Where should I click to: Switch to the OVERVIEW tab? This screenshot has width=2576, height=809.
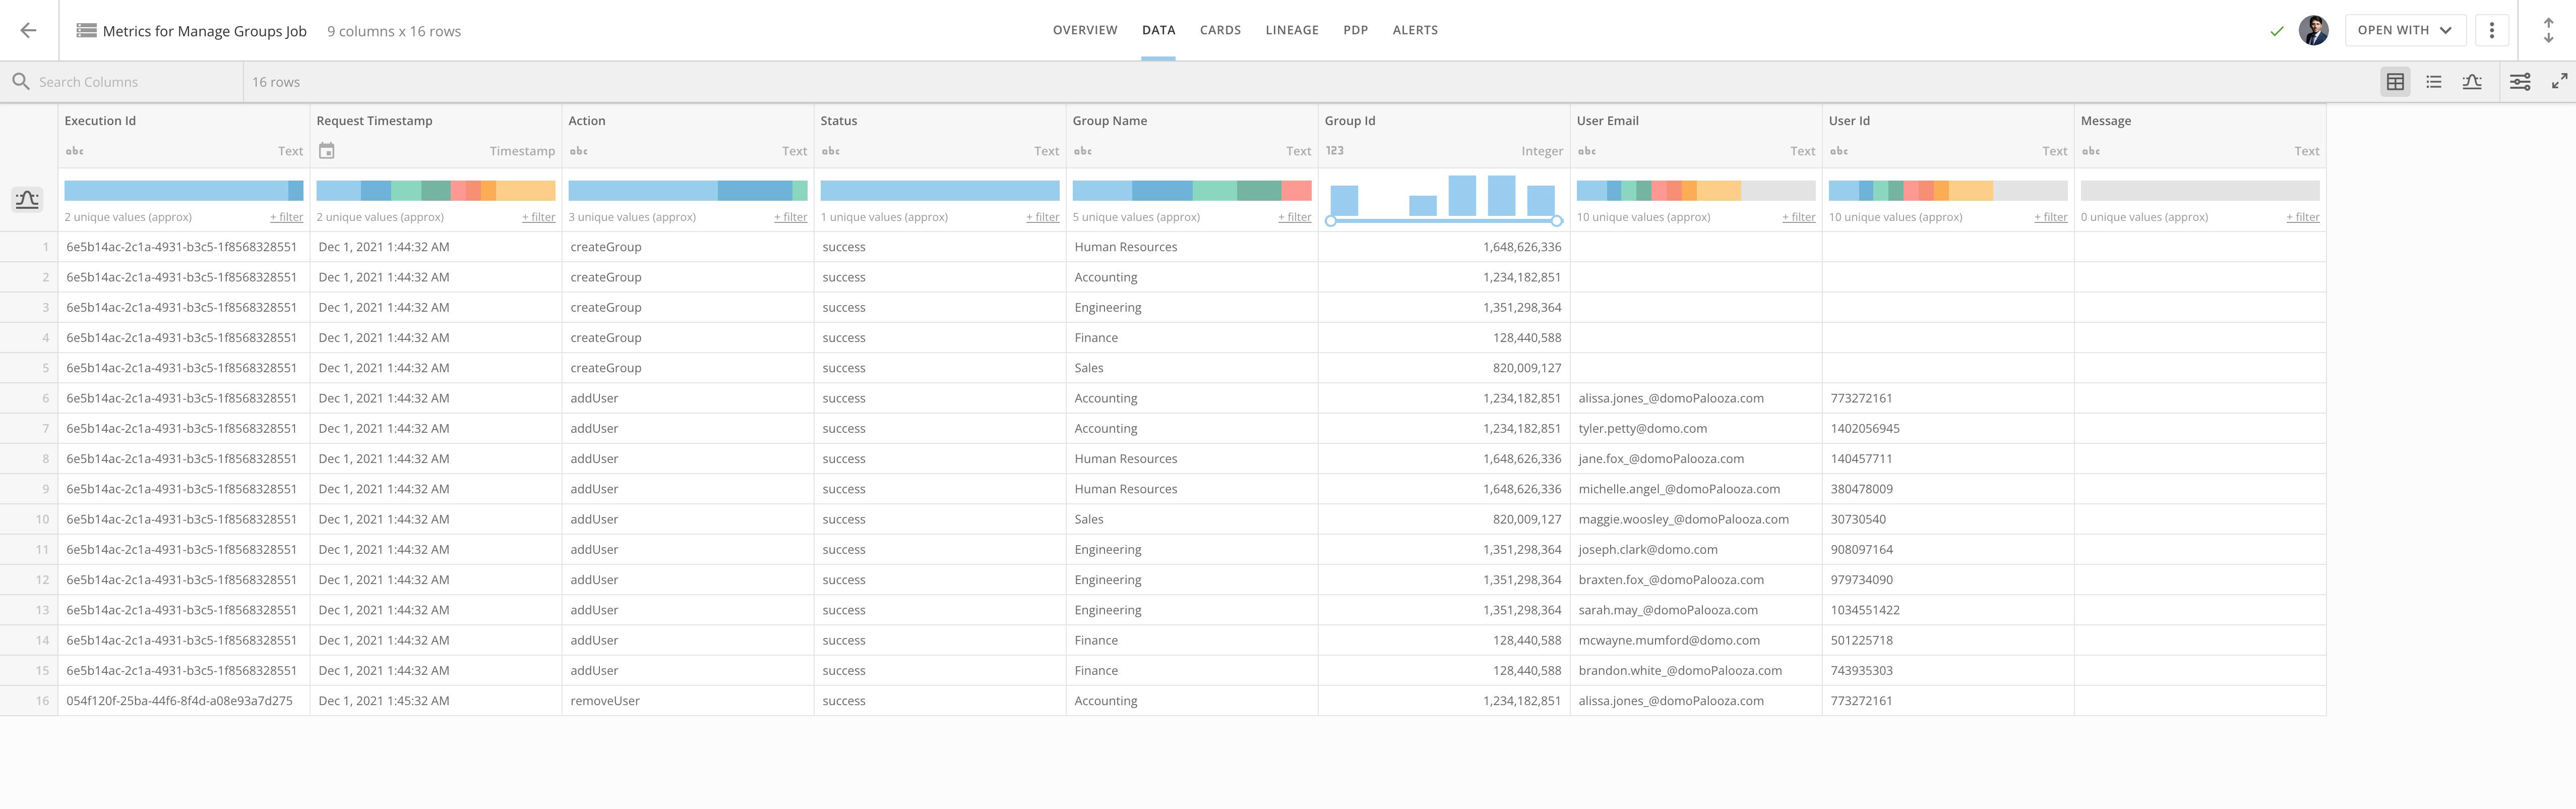[x=1084, y=30]
